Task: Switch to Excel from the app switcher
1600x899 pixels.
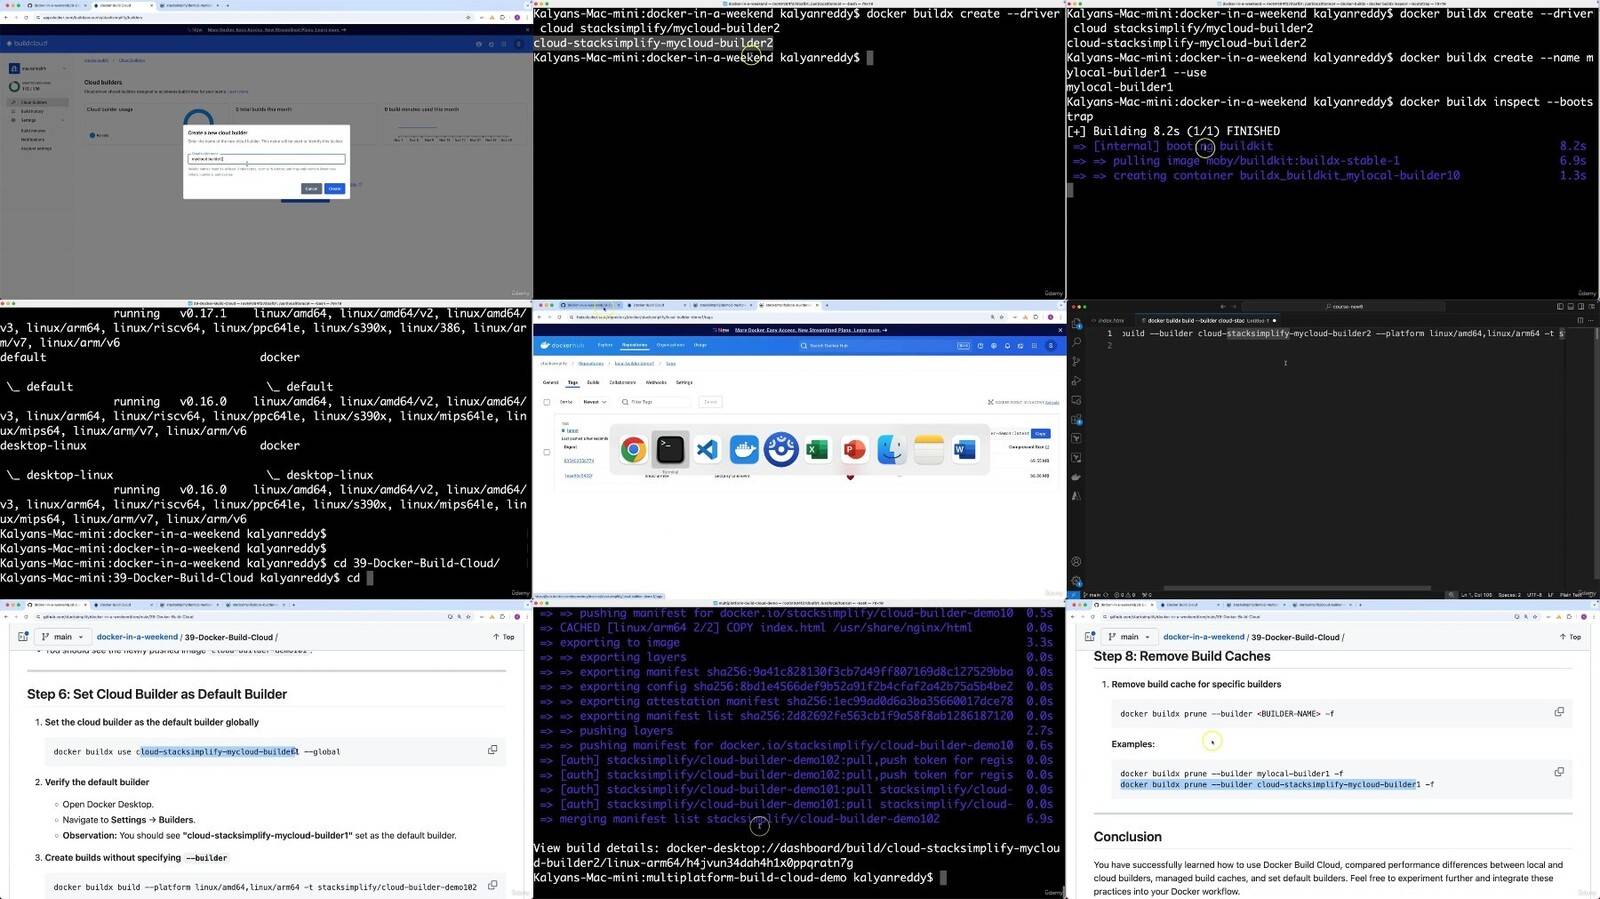Action: pos(818,450)
